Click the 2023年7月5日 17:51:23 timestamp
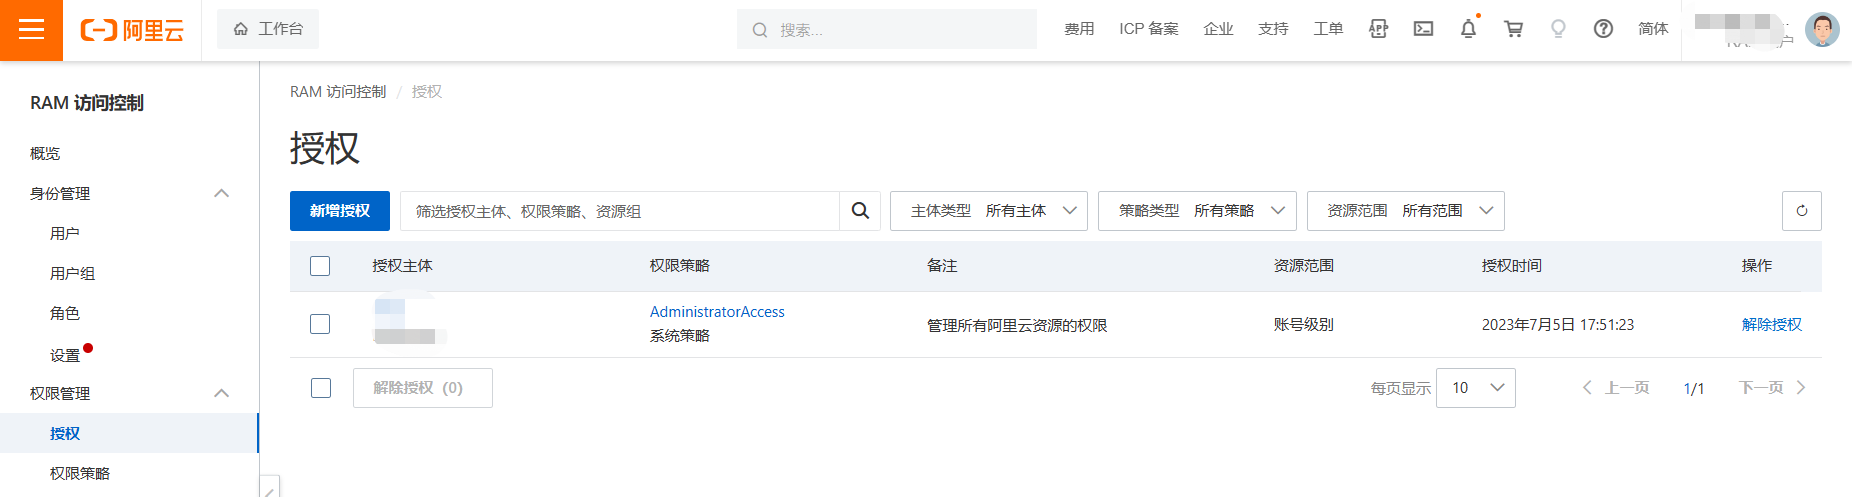 [1558, 324]
